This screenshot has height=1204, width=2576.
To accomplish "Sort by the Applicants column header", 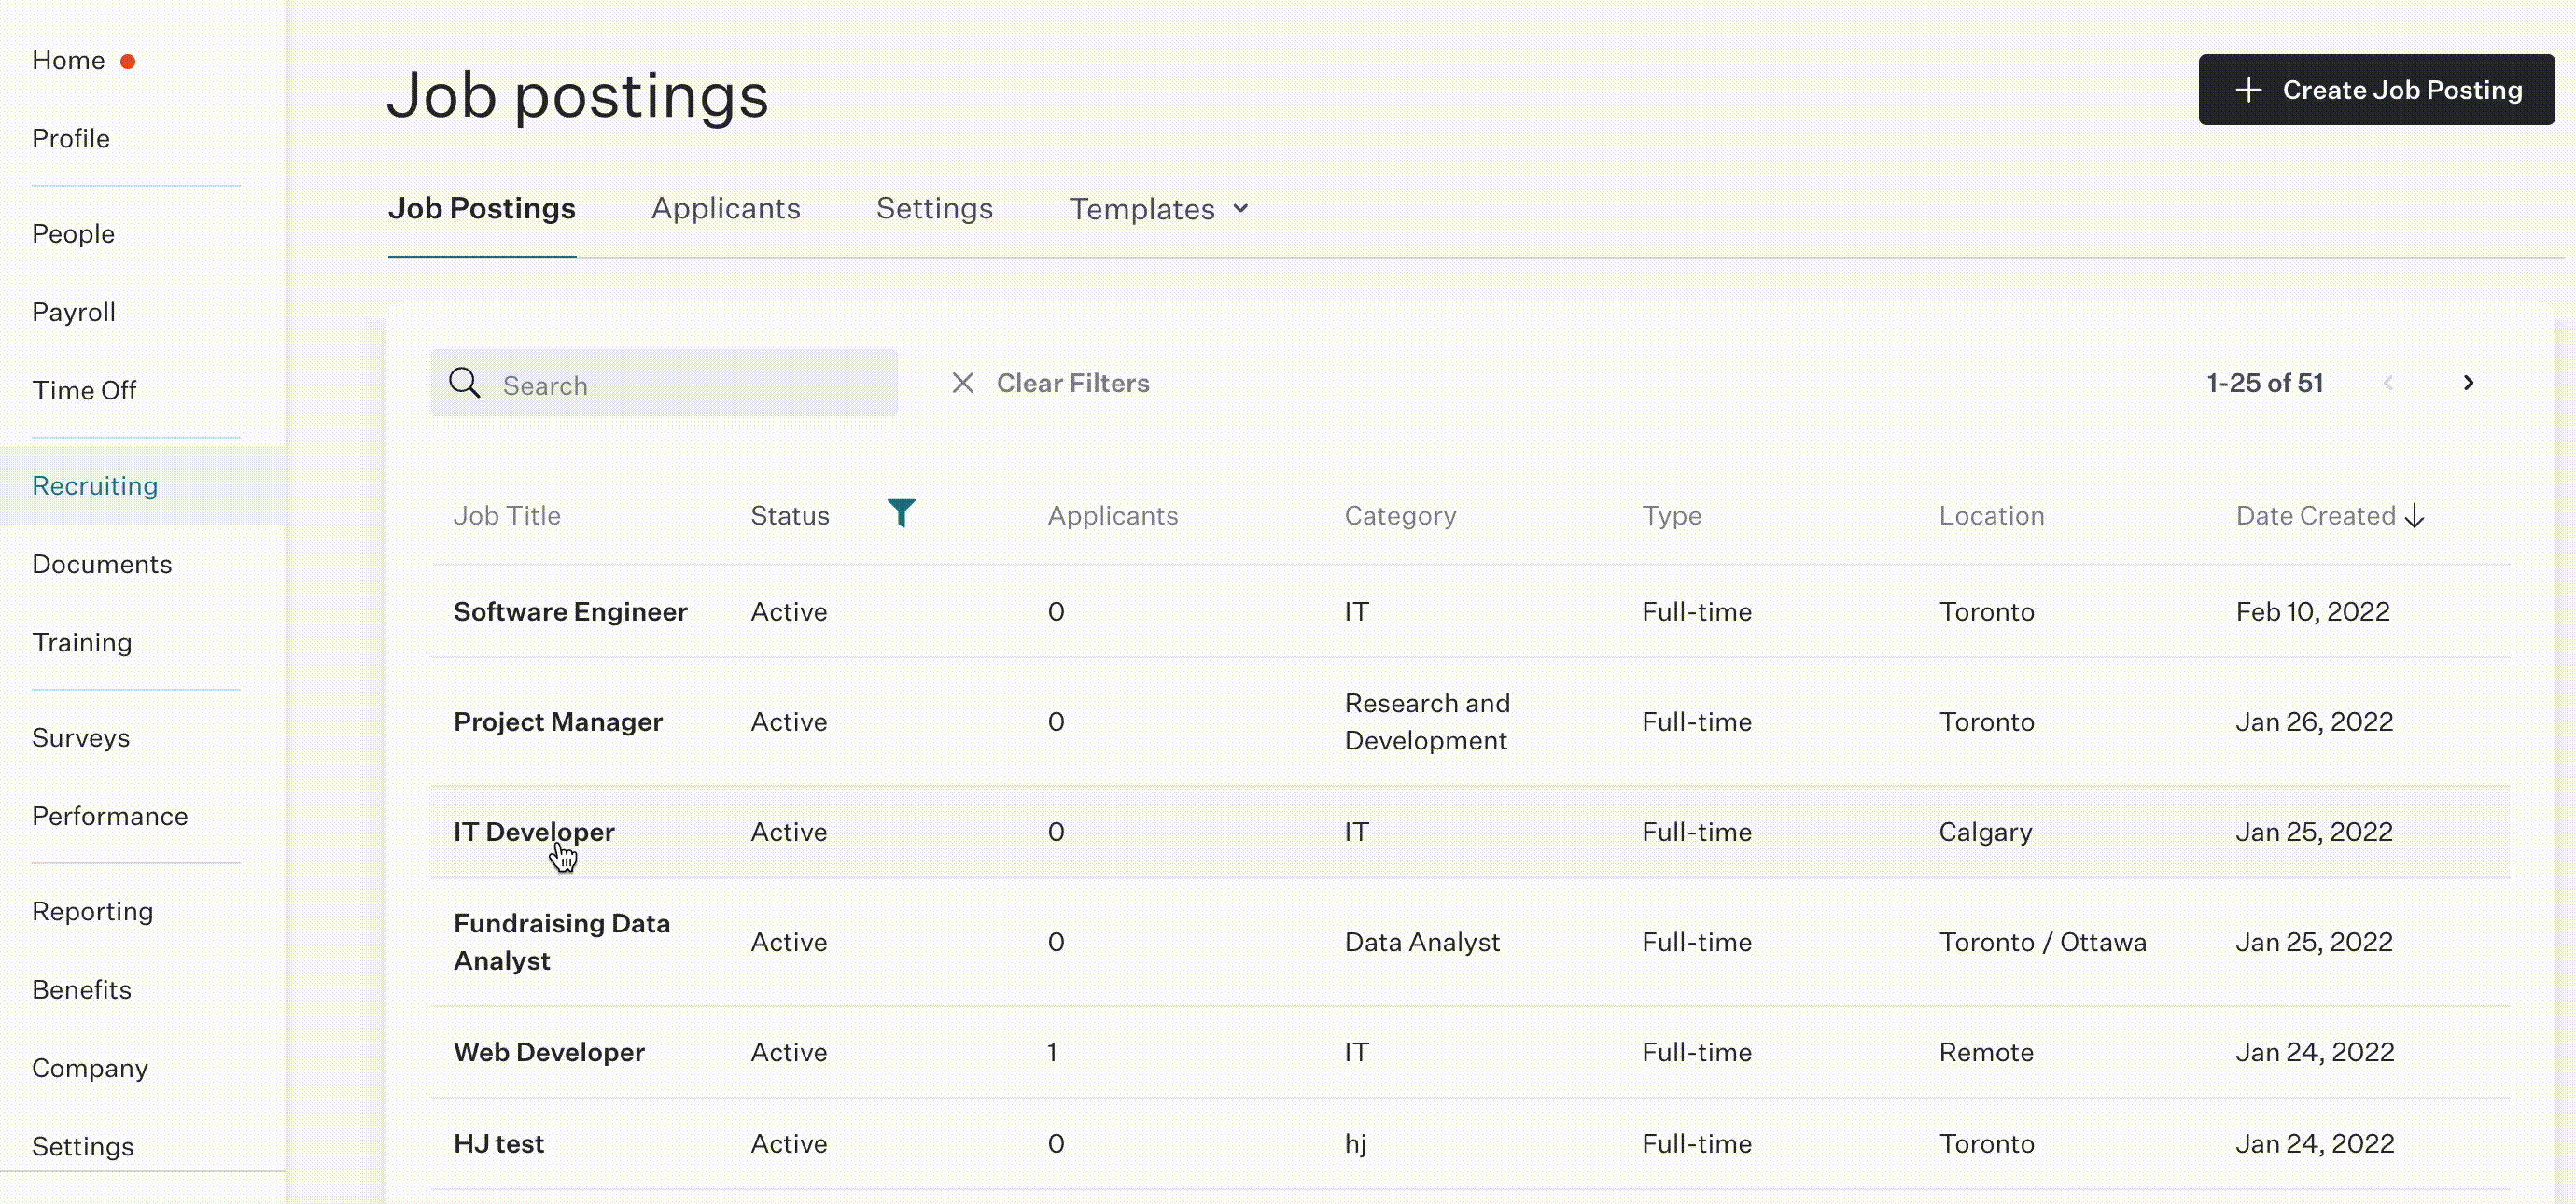I will coord(1113,516).
